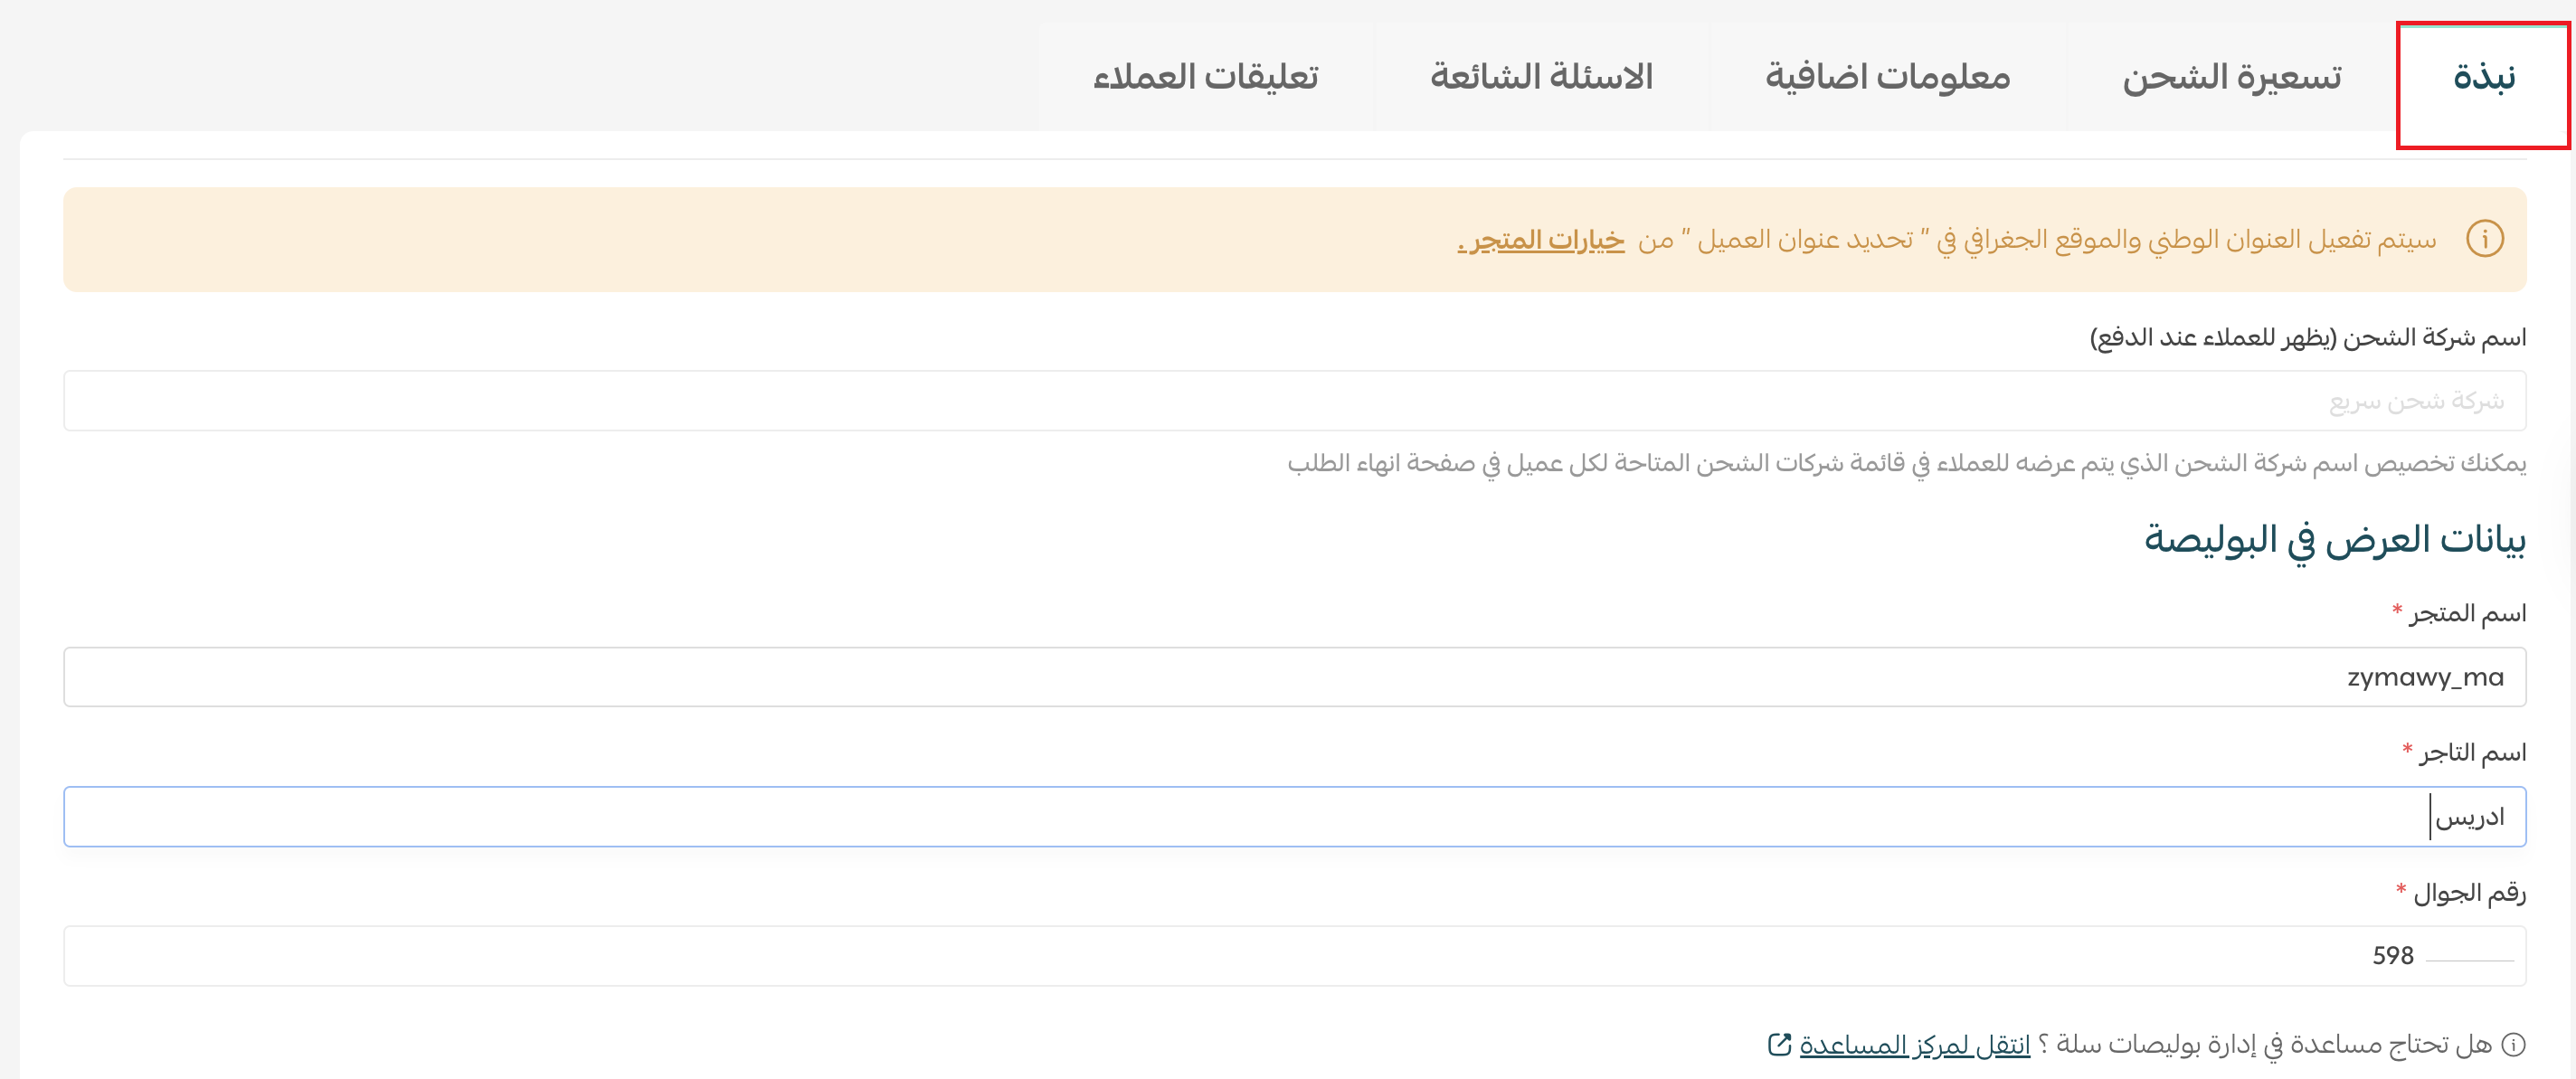The width and height of the screenshot is (2576, 1079).
Task: Click the رقم الجوال label
Action: point(2469,892)
